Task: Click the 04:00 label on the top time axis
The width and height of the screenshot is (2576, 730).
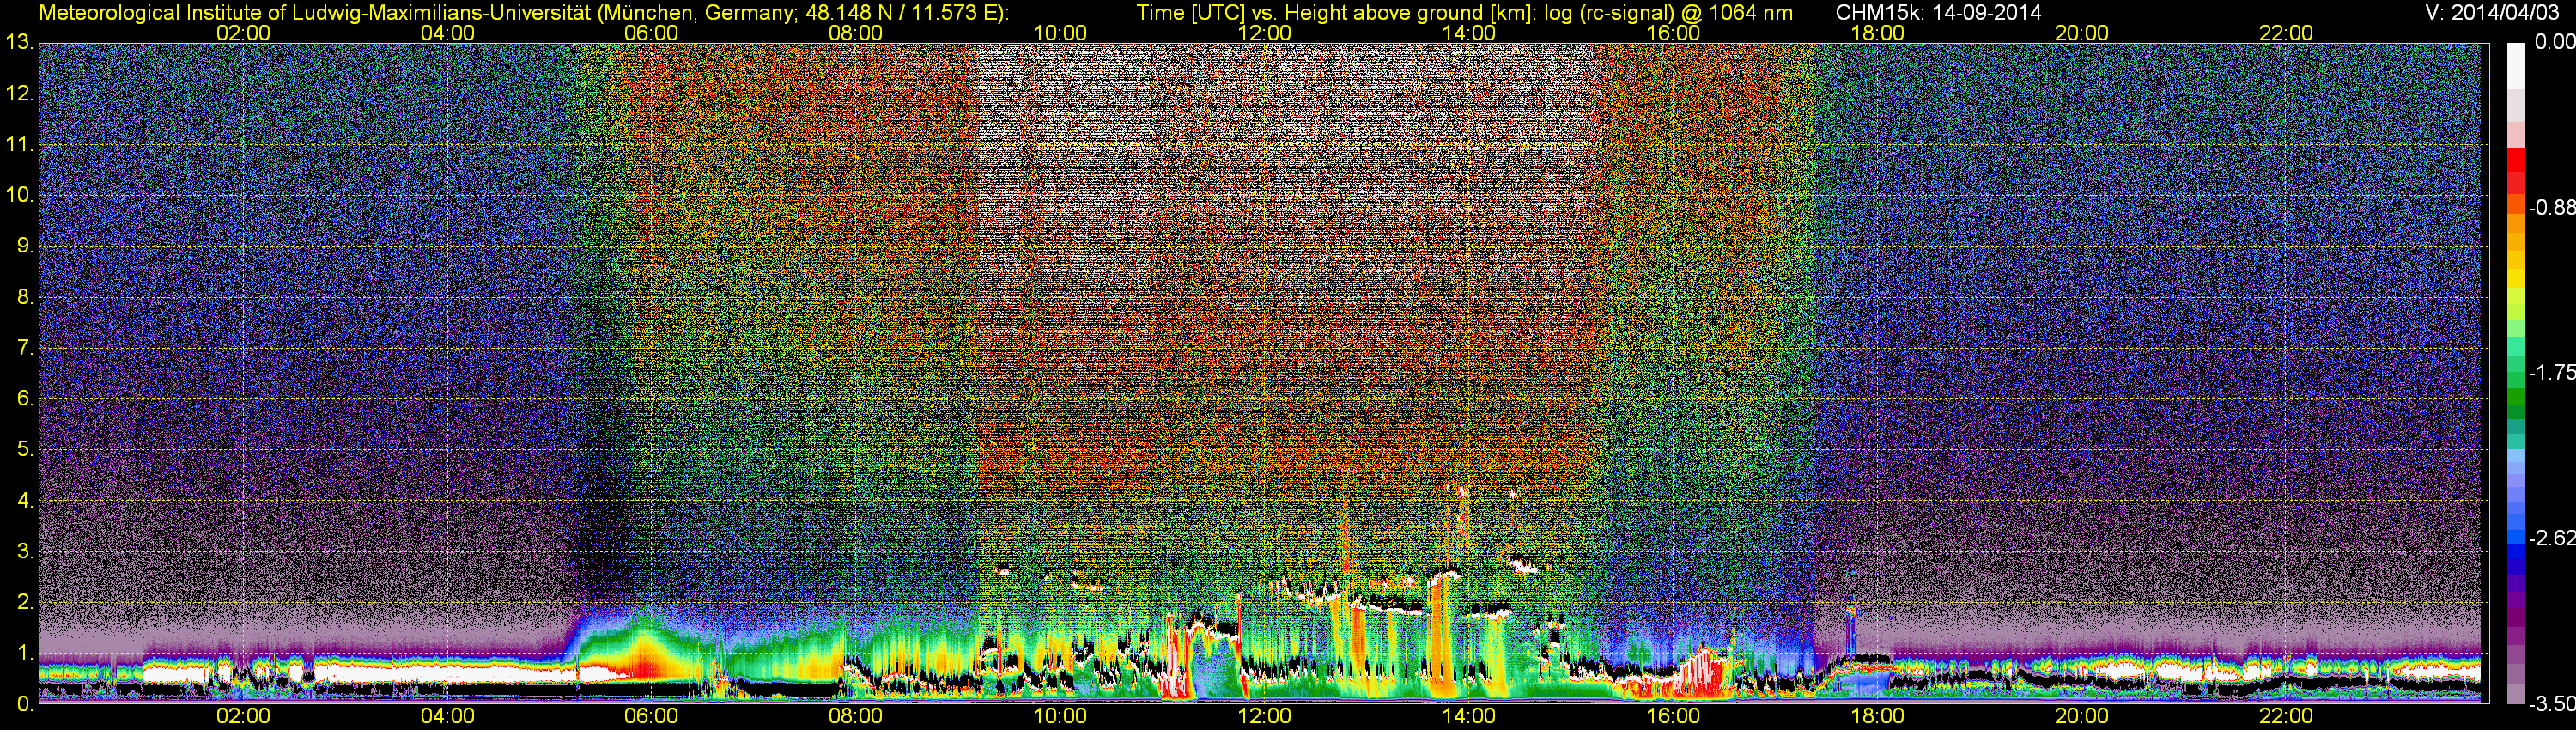Action: [x=447, y=33]
